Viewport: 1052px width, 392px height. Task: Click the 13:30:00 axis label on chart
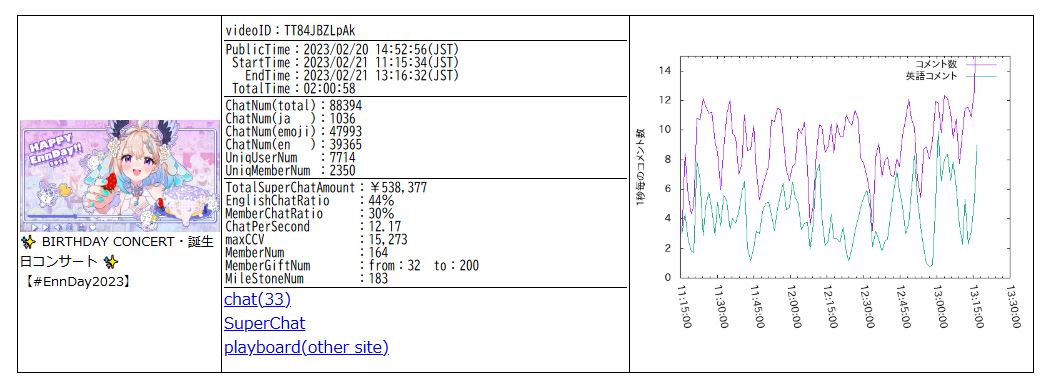(x=1015, y=305)
